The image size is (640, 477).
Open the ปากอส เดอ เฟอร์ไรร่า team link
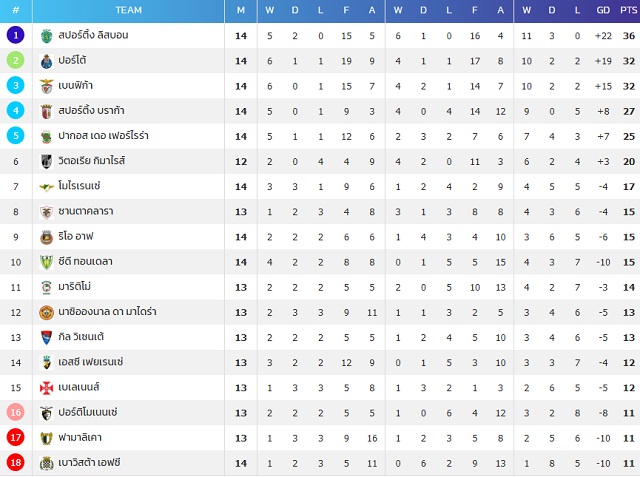103,135
